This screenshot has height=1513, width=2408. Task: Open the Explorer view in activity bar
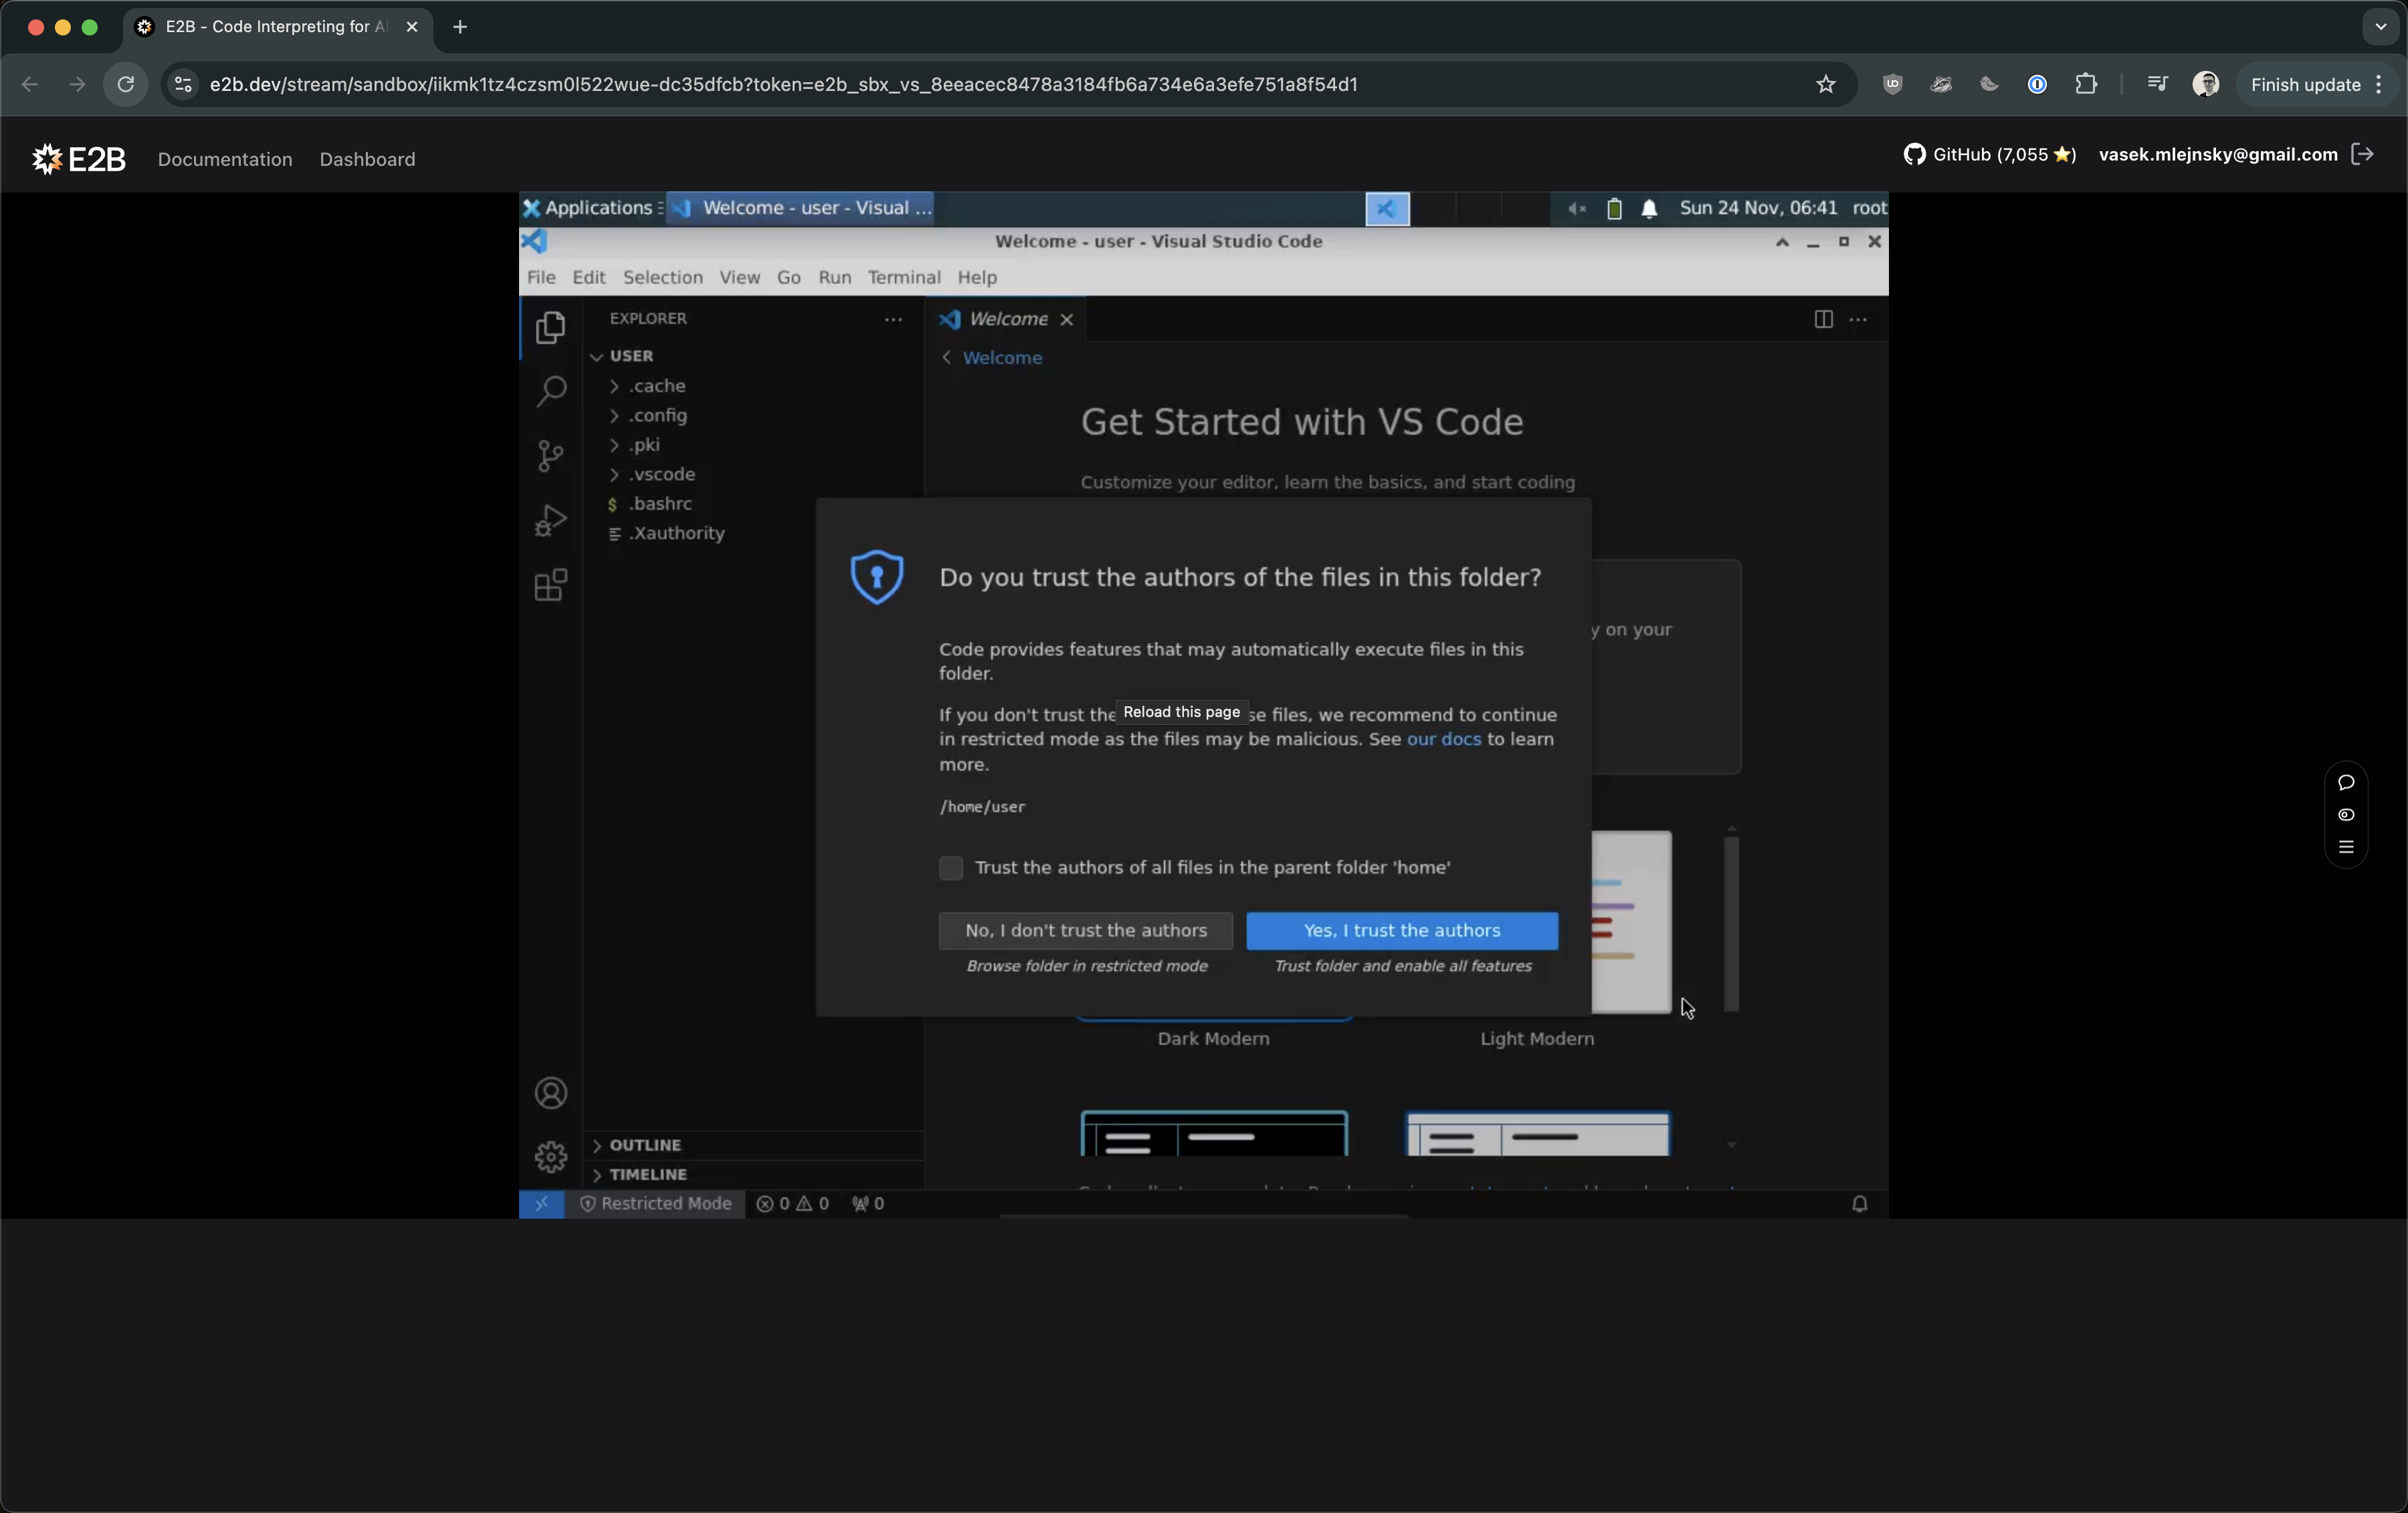click(550, 328)
